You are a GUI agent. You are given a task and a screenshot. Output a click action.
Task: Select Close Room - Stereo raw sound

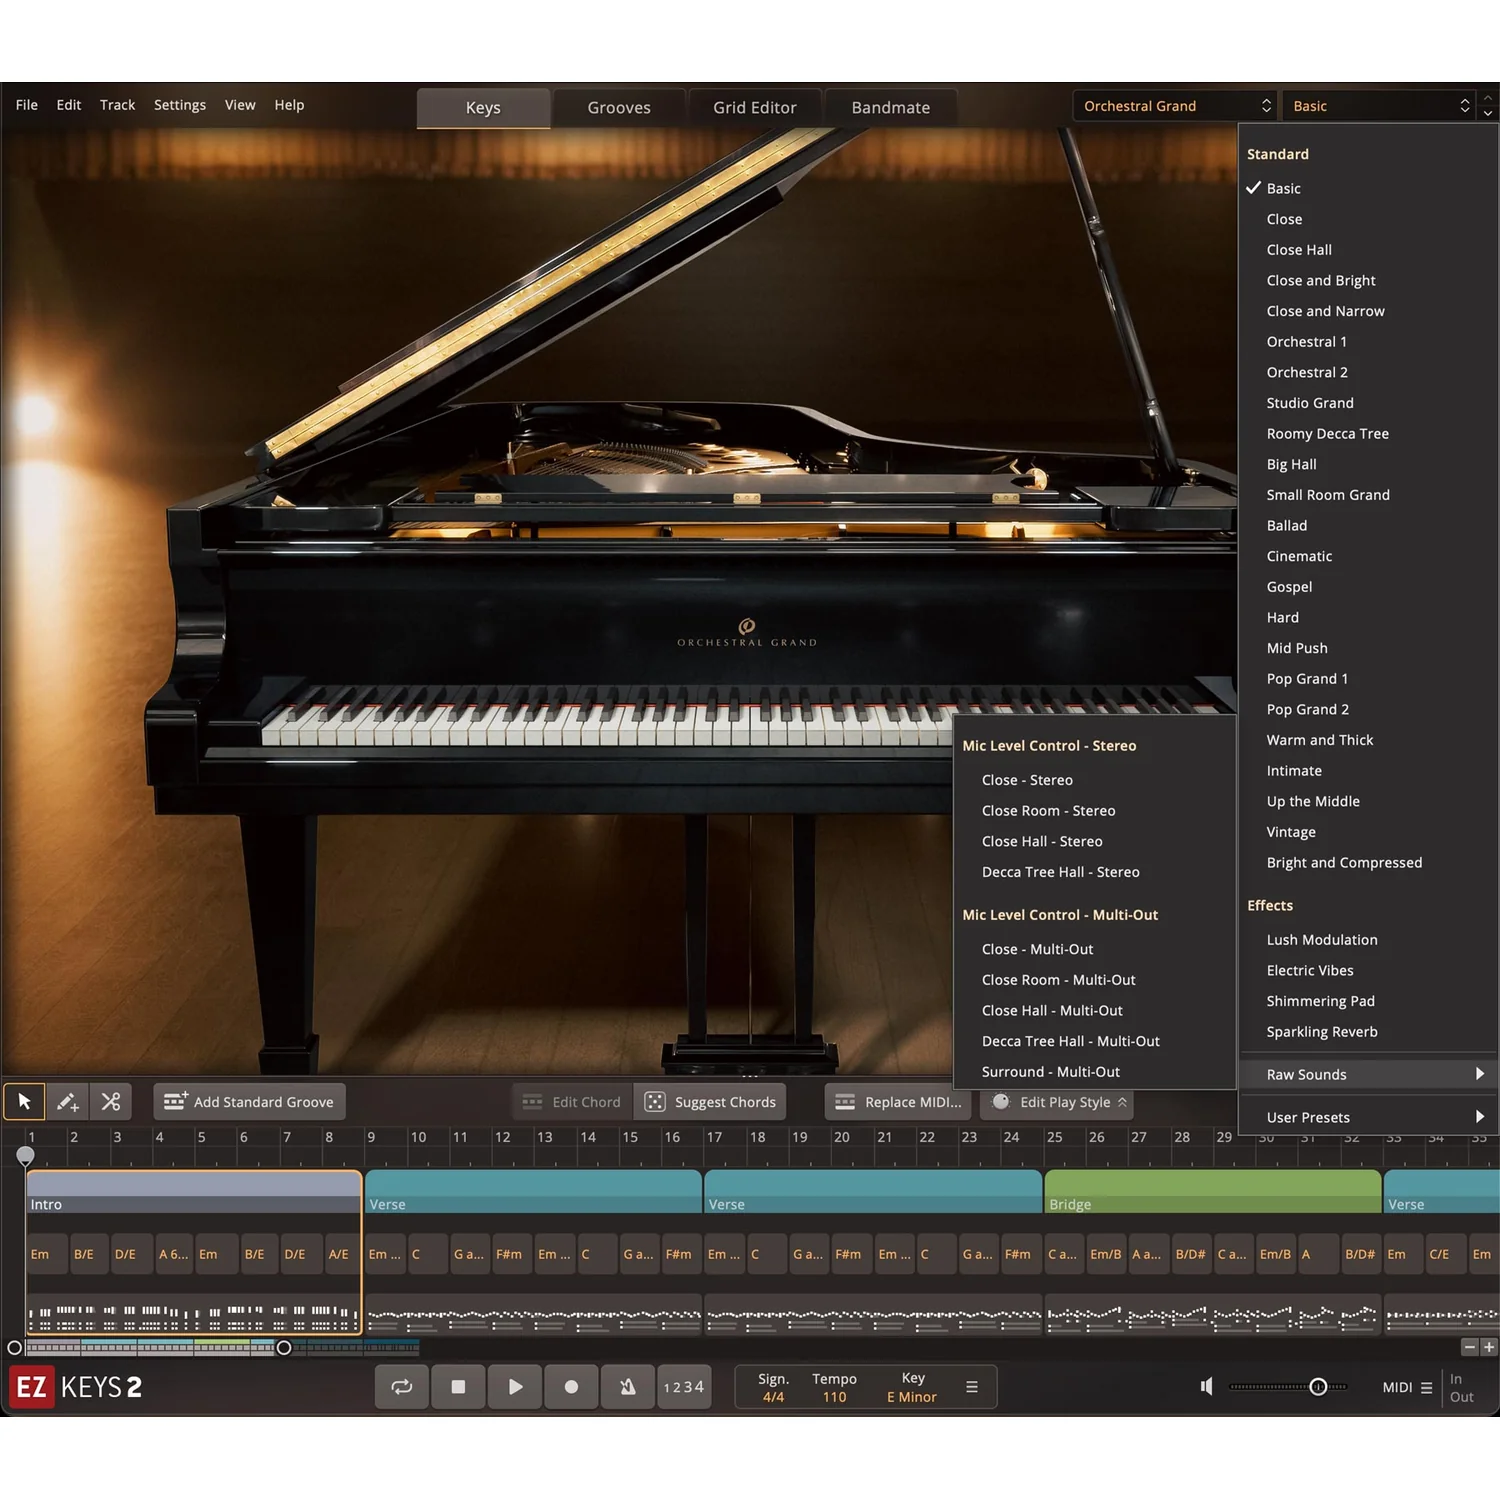click(1095, 811)
